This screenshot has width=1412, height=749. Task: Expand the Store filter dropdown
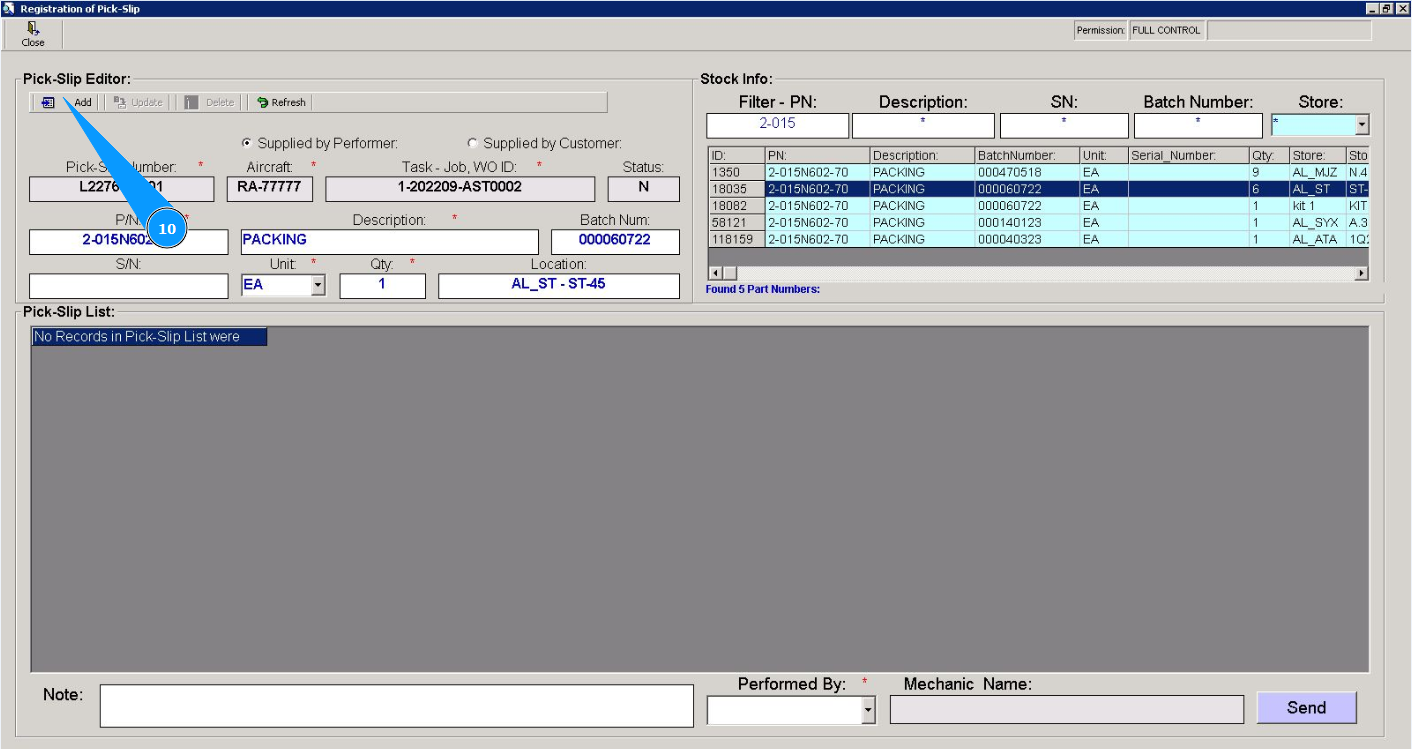click(x=1361, y=126)
